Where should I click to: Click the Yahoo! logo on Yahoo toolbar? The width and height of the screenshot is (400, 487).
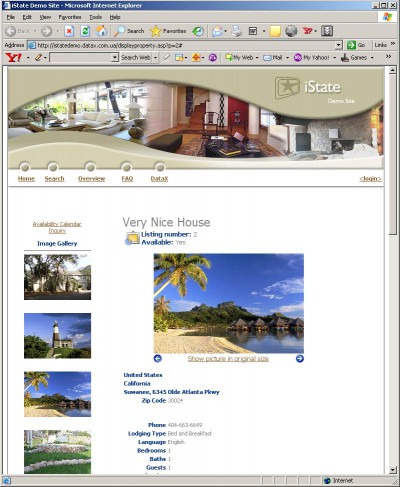pyautogui.click(x=14, y=58)
